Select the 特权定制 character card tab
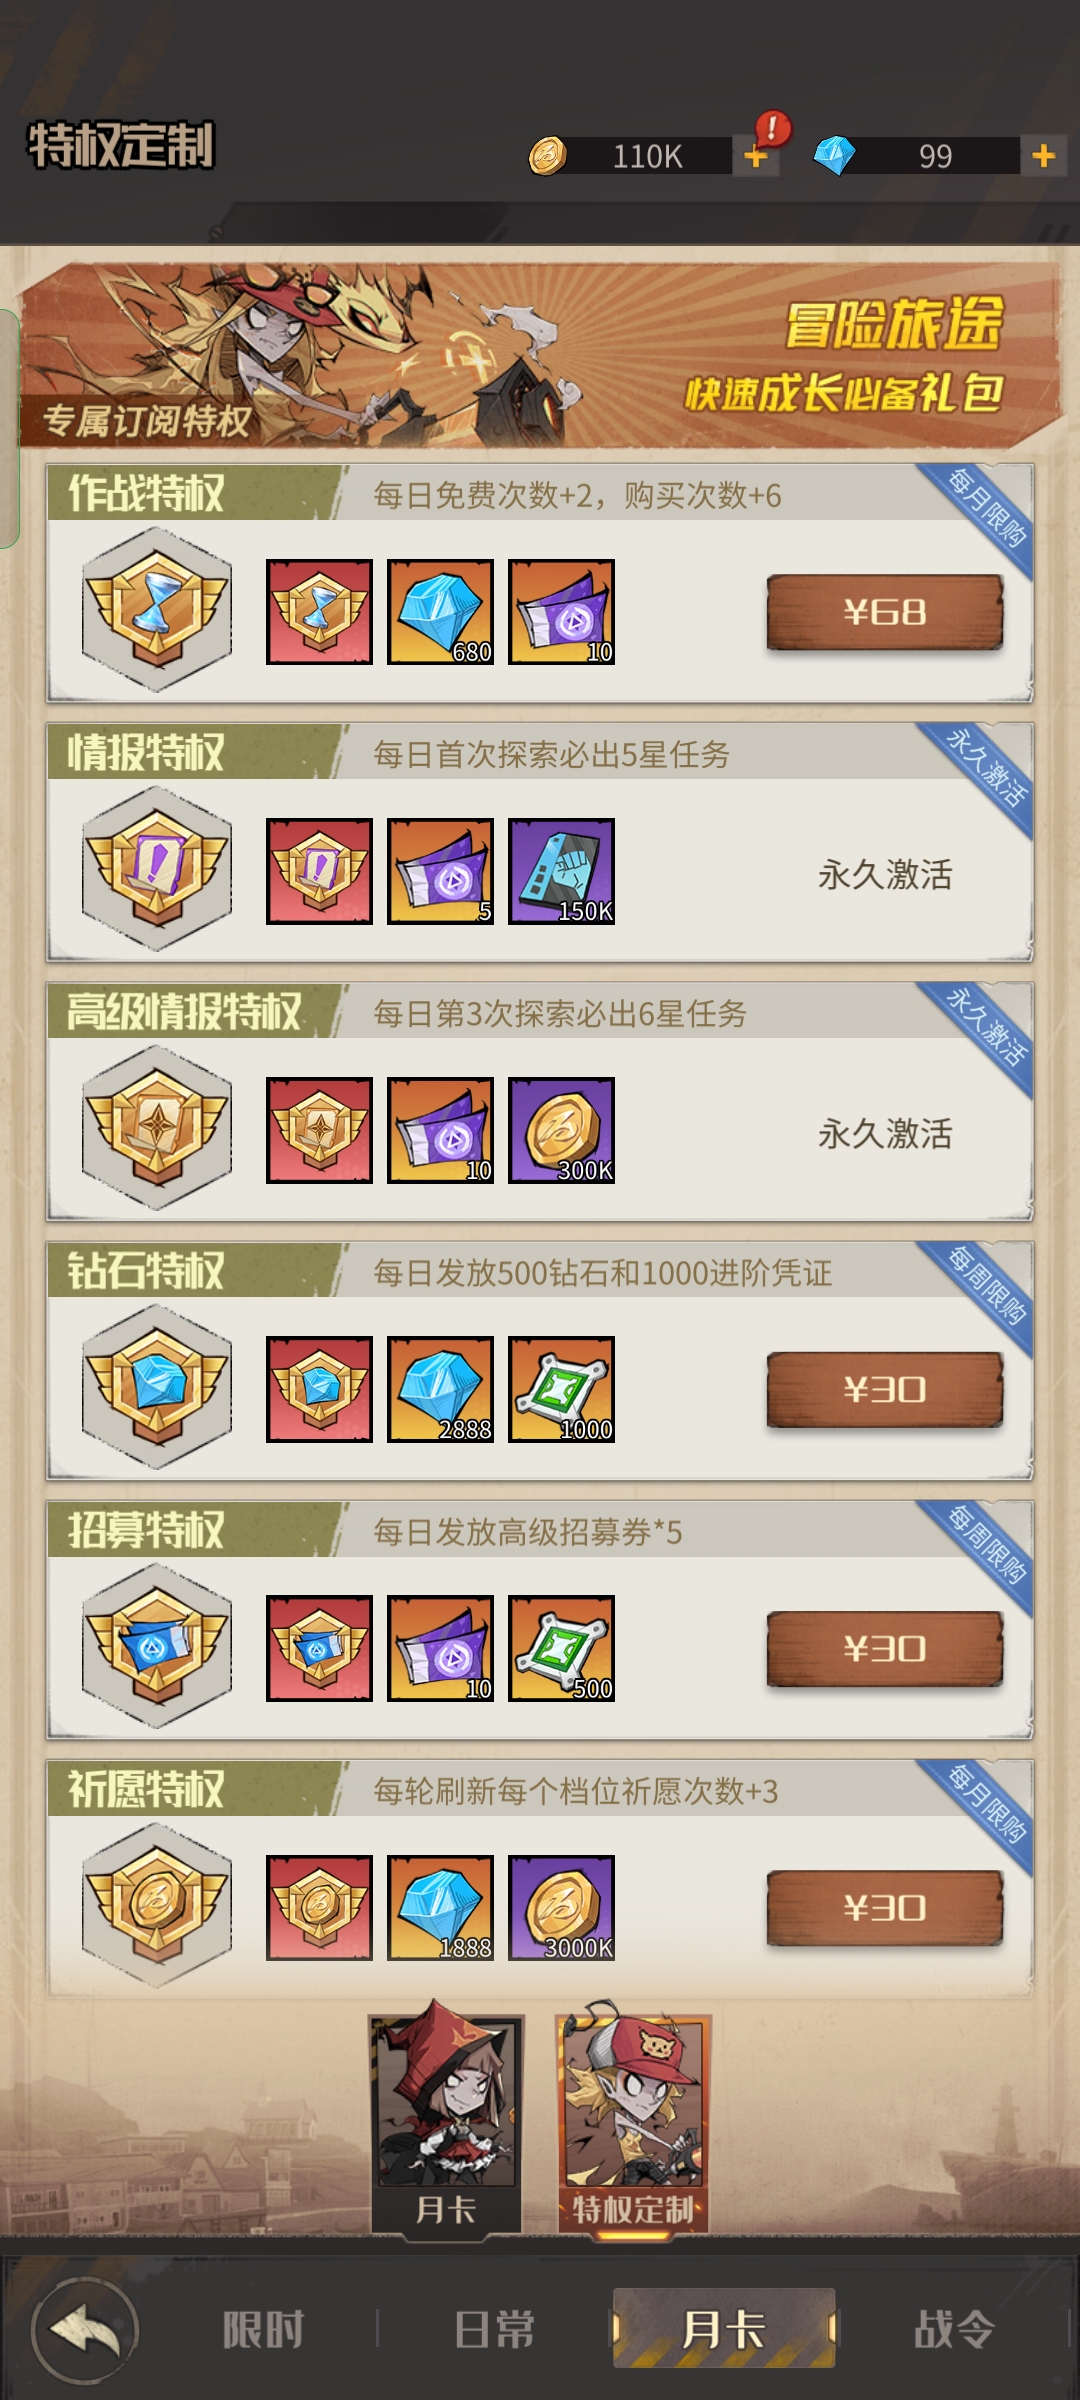Viewport: 1080px width, 2400px height. click(x=633, y=2120)
